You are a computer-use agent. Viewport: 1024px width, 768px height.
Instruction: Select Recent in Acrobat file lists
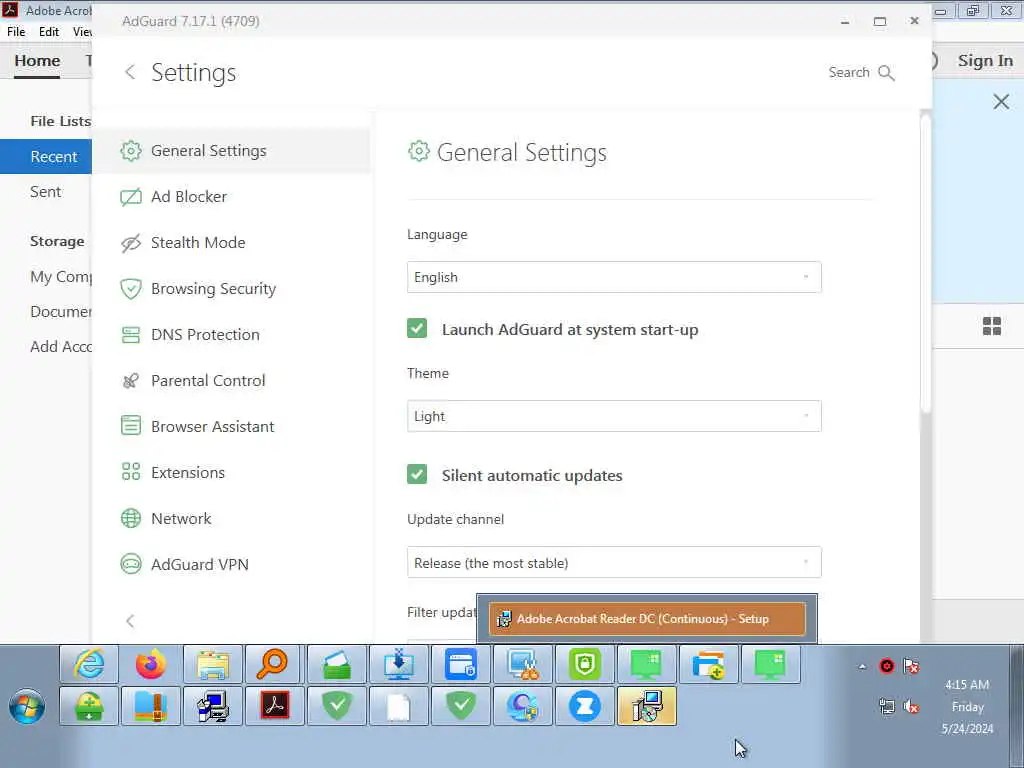pos(46,157)
